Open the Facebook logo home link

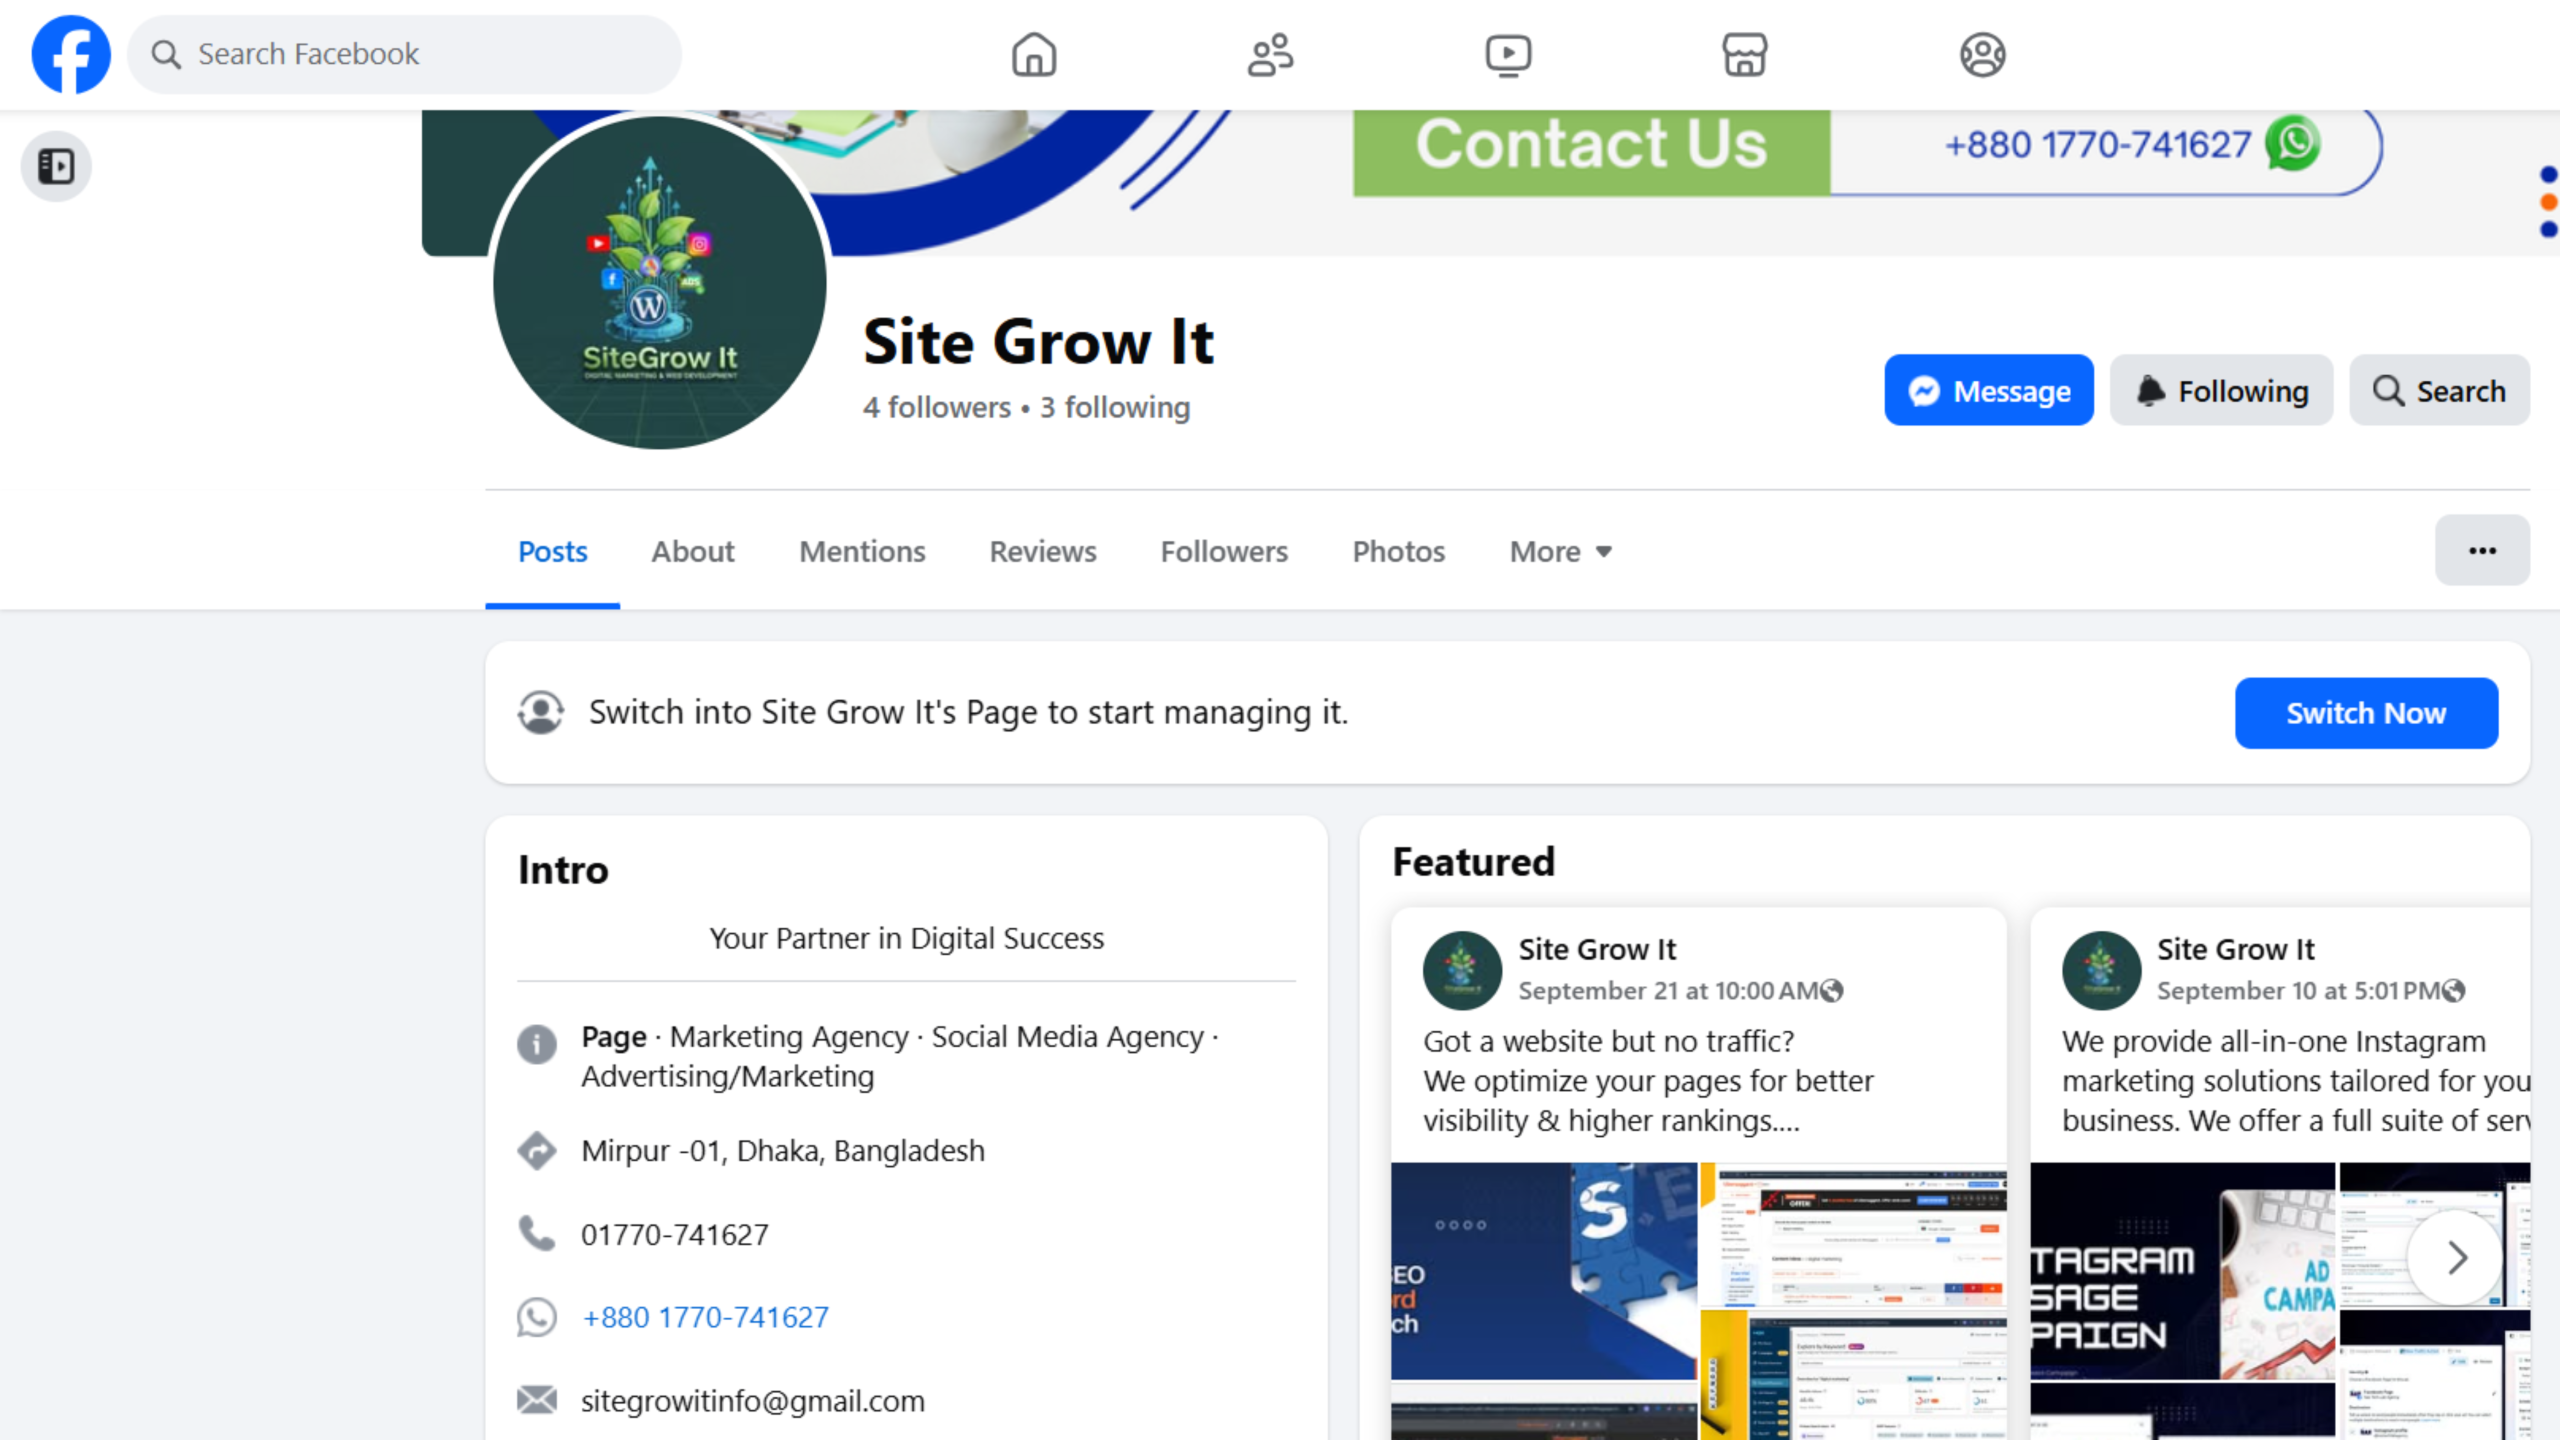pyautogui.click(x=71, y=54)
